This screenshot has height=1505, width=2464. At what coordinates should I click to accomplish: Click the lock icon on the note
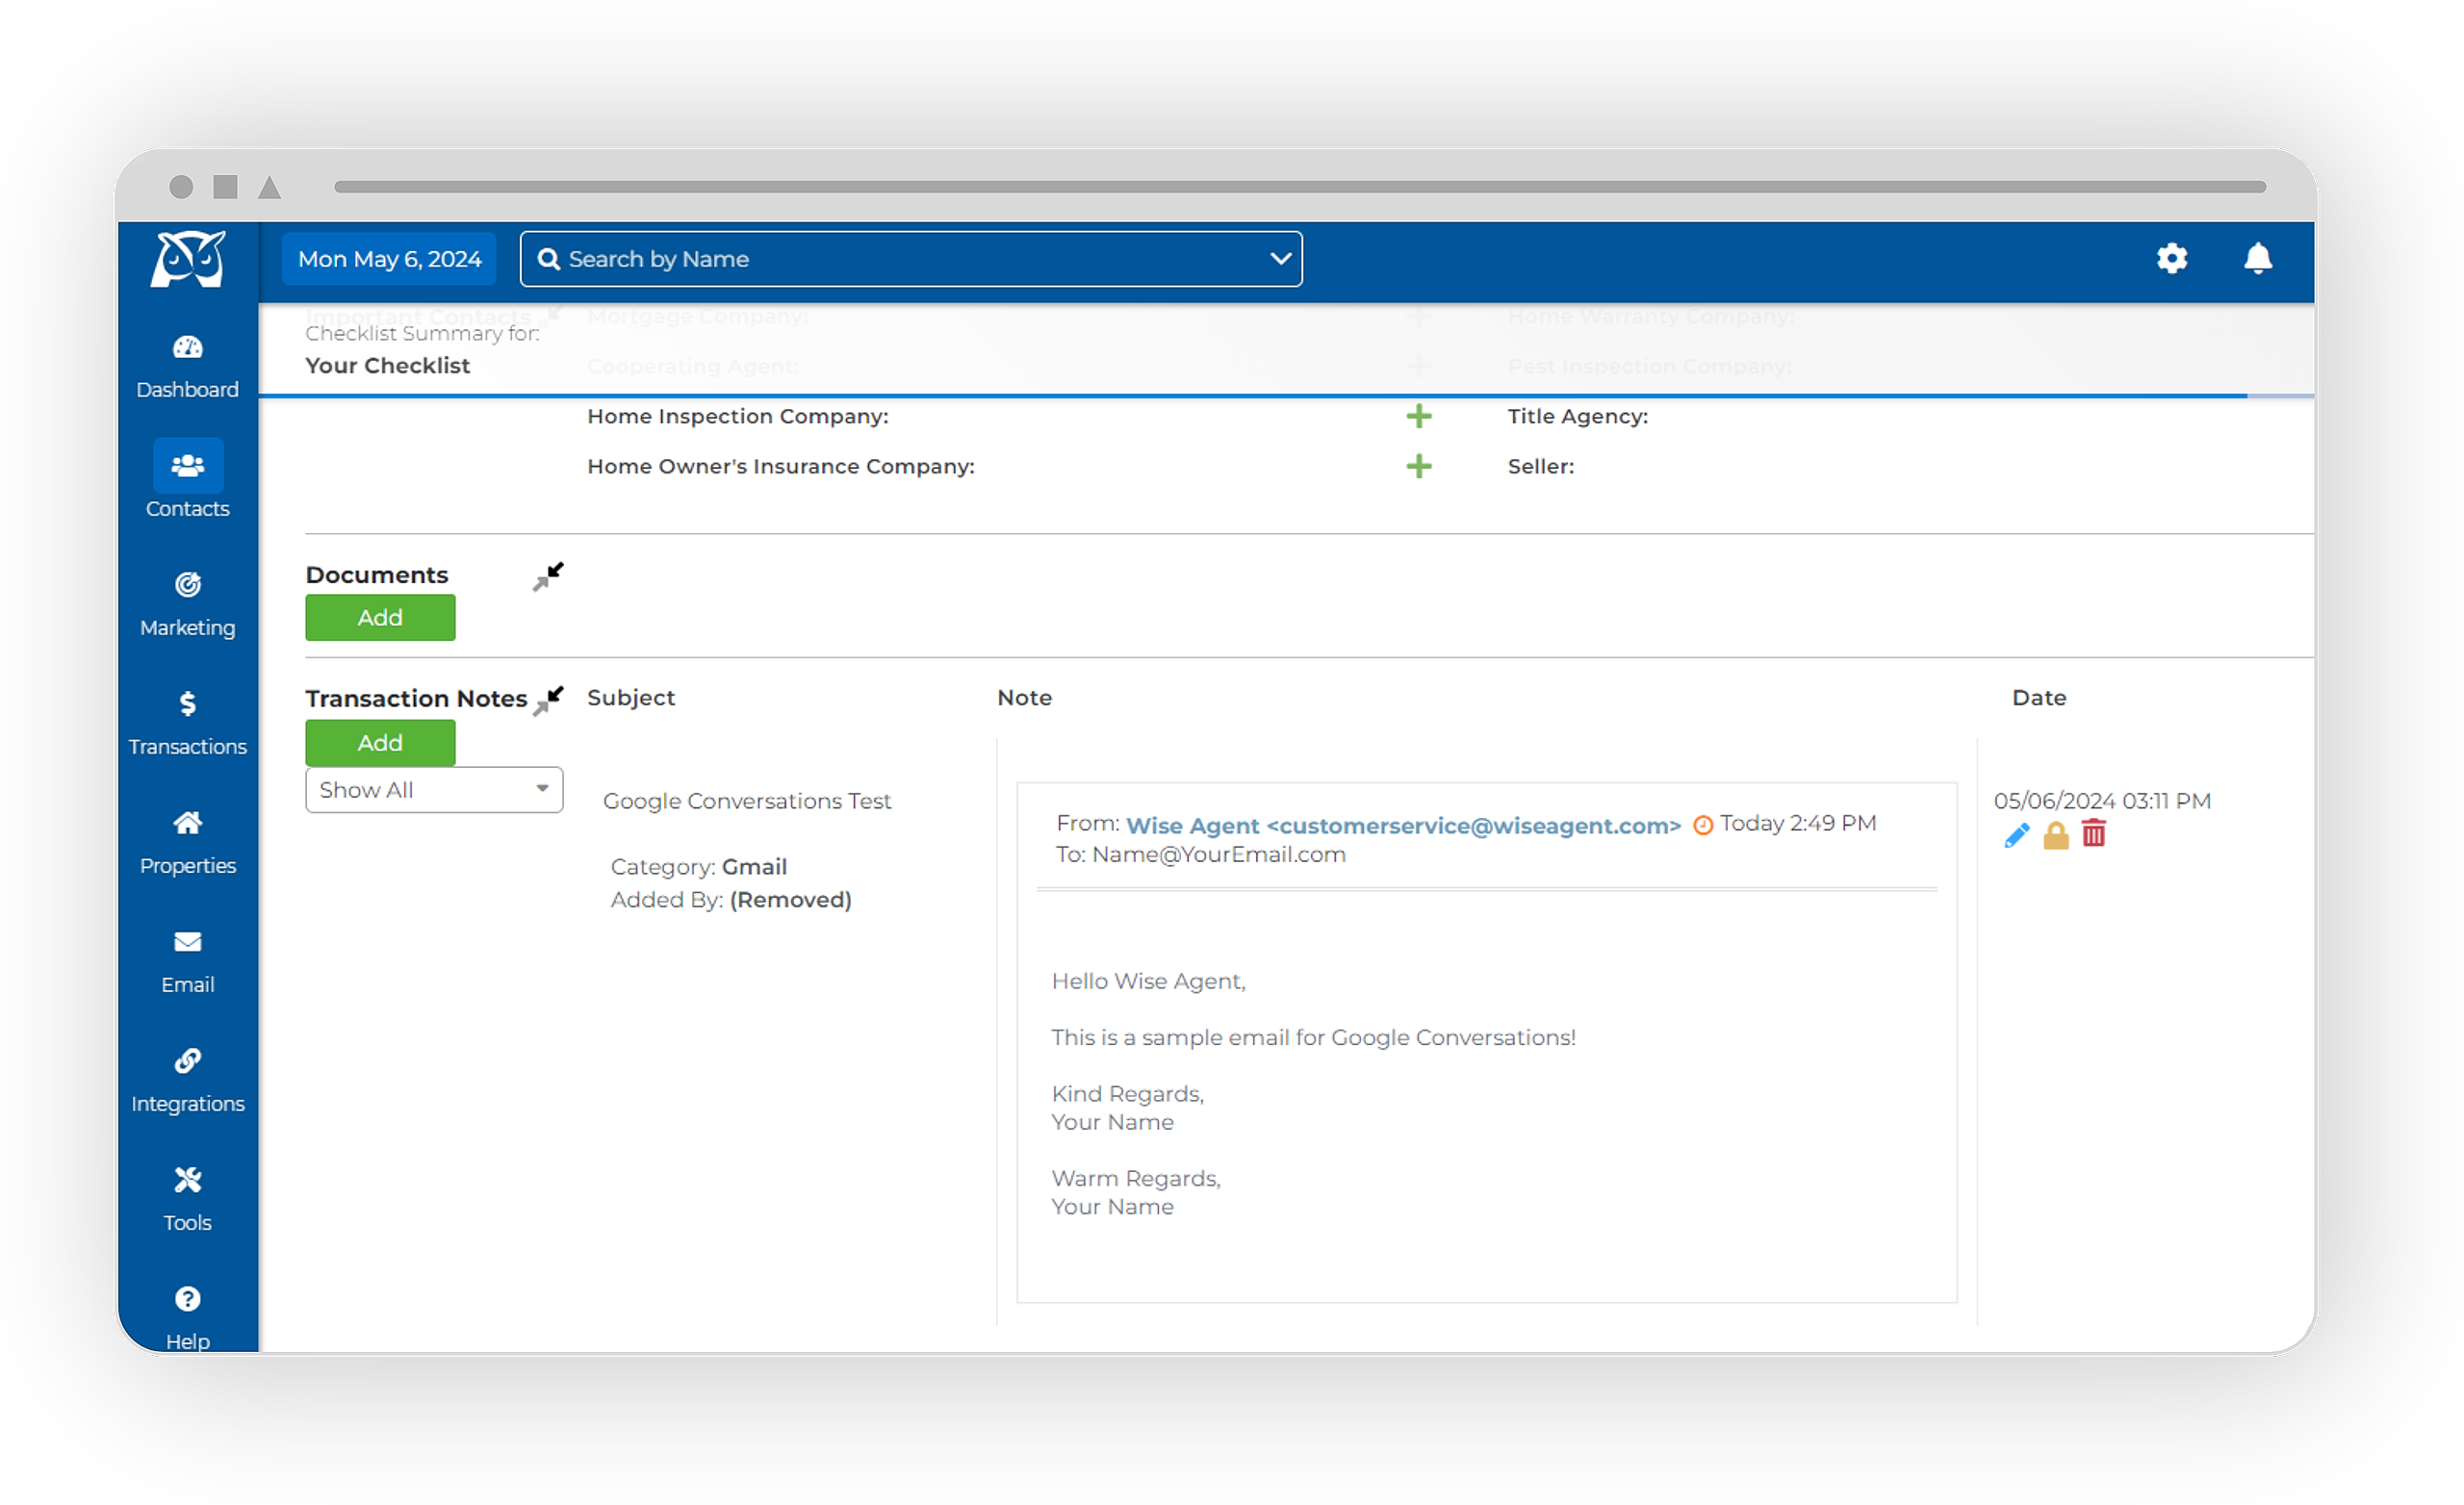click(2055, 835)
